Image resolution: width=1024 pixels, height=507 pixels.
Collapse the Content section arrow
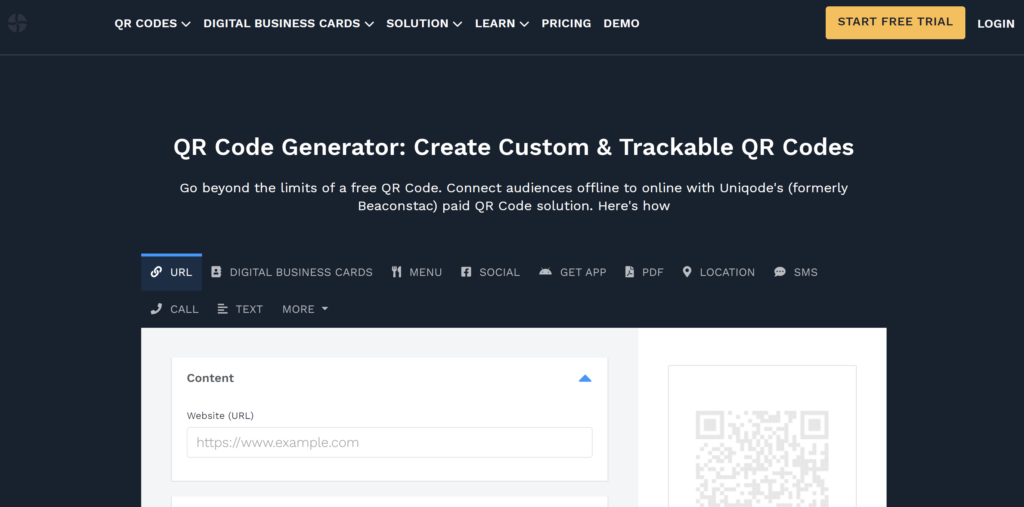585,378
